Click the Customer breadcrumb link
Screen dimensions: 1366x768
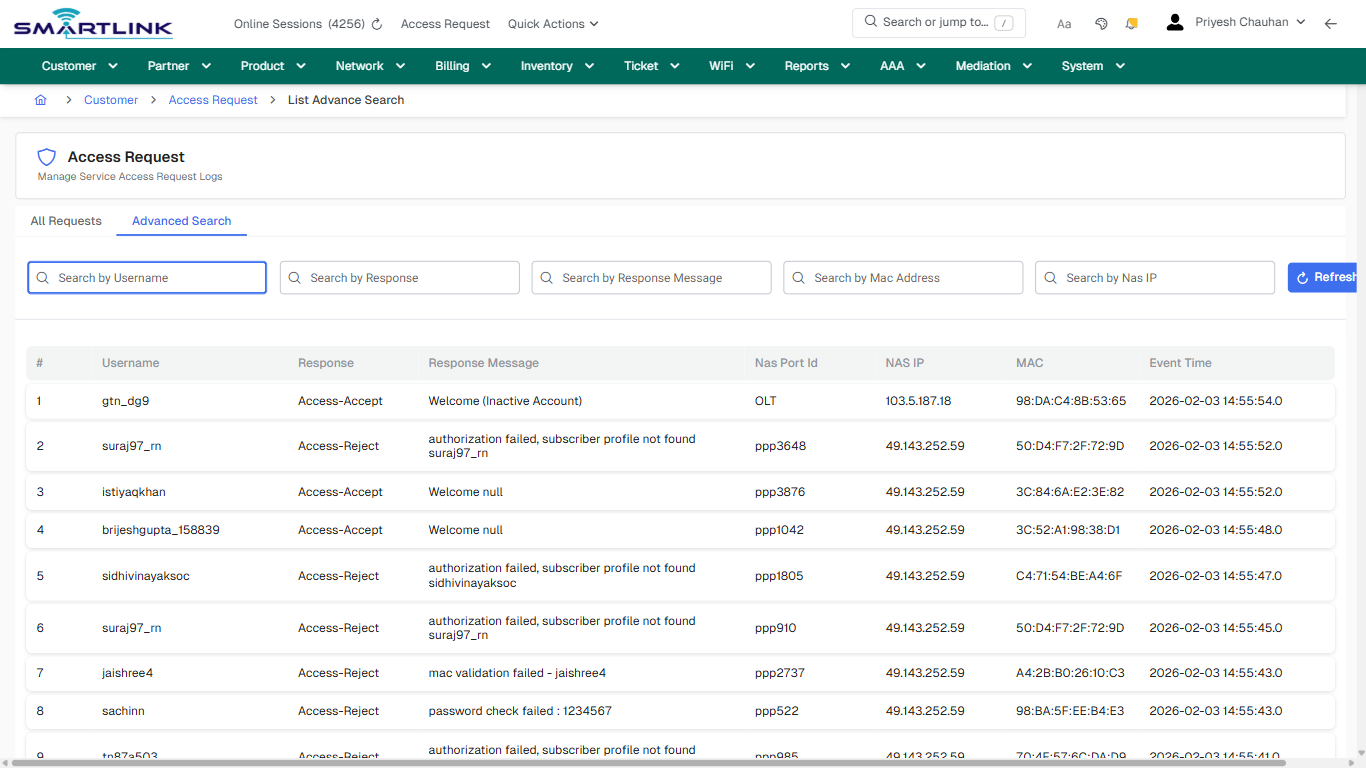(110, 100)
